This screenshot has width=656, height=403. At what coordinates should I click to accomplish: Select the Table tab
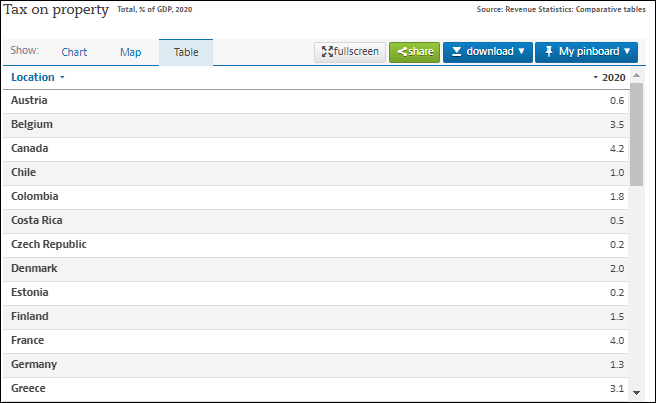click(186, 52)
